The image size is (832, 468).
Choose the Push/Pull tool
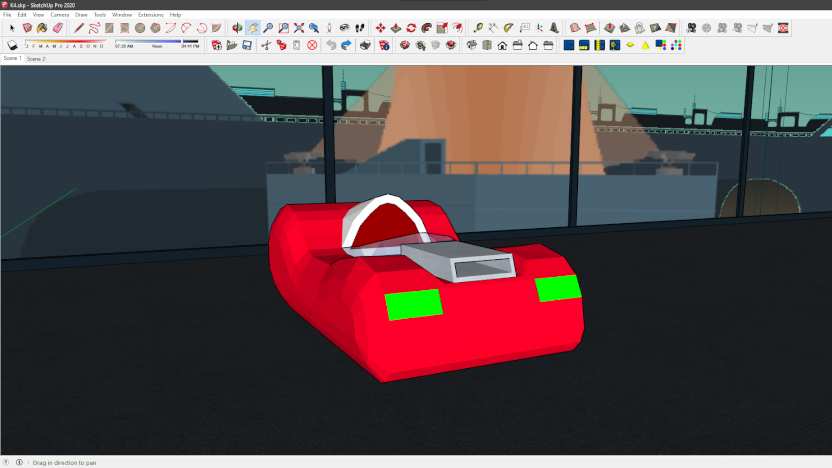click(396, 28)
